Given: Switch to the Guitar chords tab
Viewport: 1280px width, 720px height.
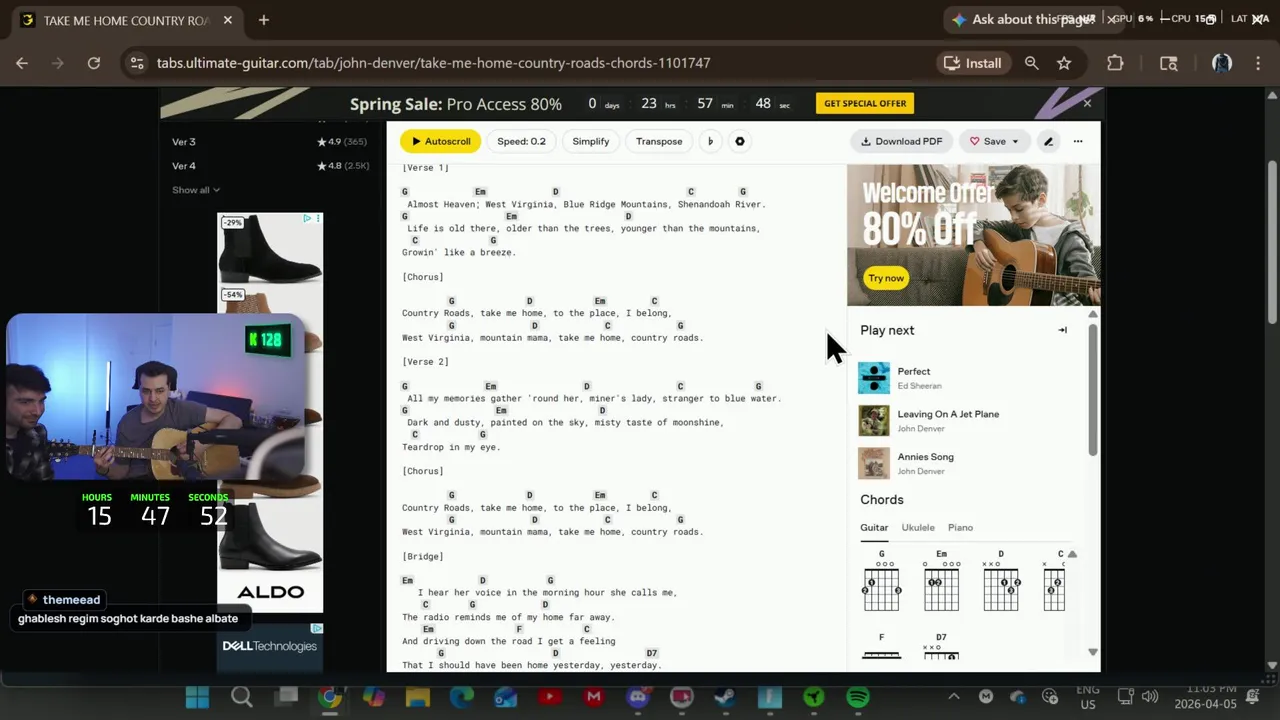Looking at the screenshot, I should [874, 528].
